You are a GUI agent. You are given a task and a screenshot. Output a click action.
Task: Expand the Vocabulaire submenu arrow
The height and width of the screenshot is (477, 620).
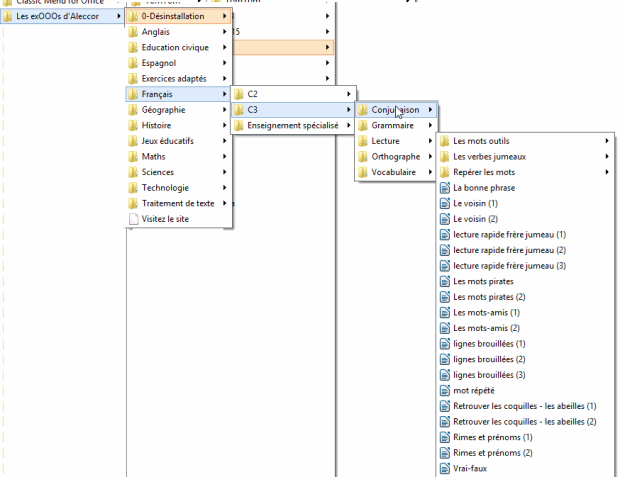click(430, 172)
